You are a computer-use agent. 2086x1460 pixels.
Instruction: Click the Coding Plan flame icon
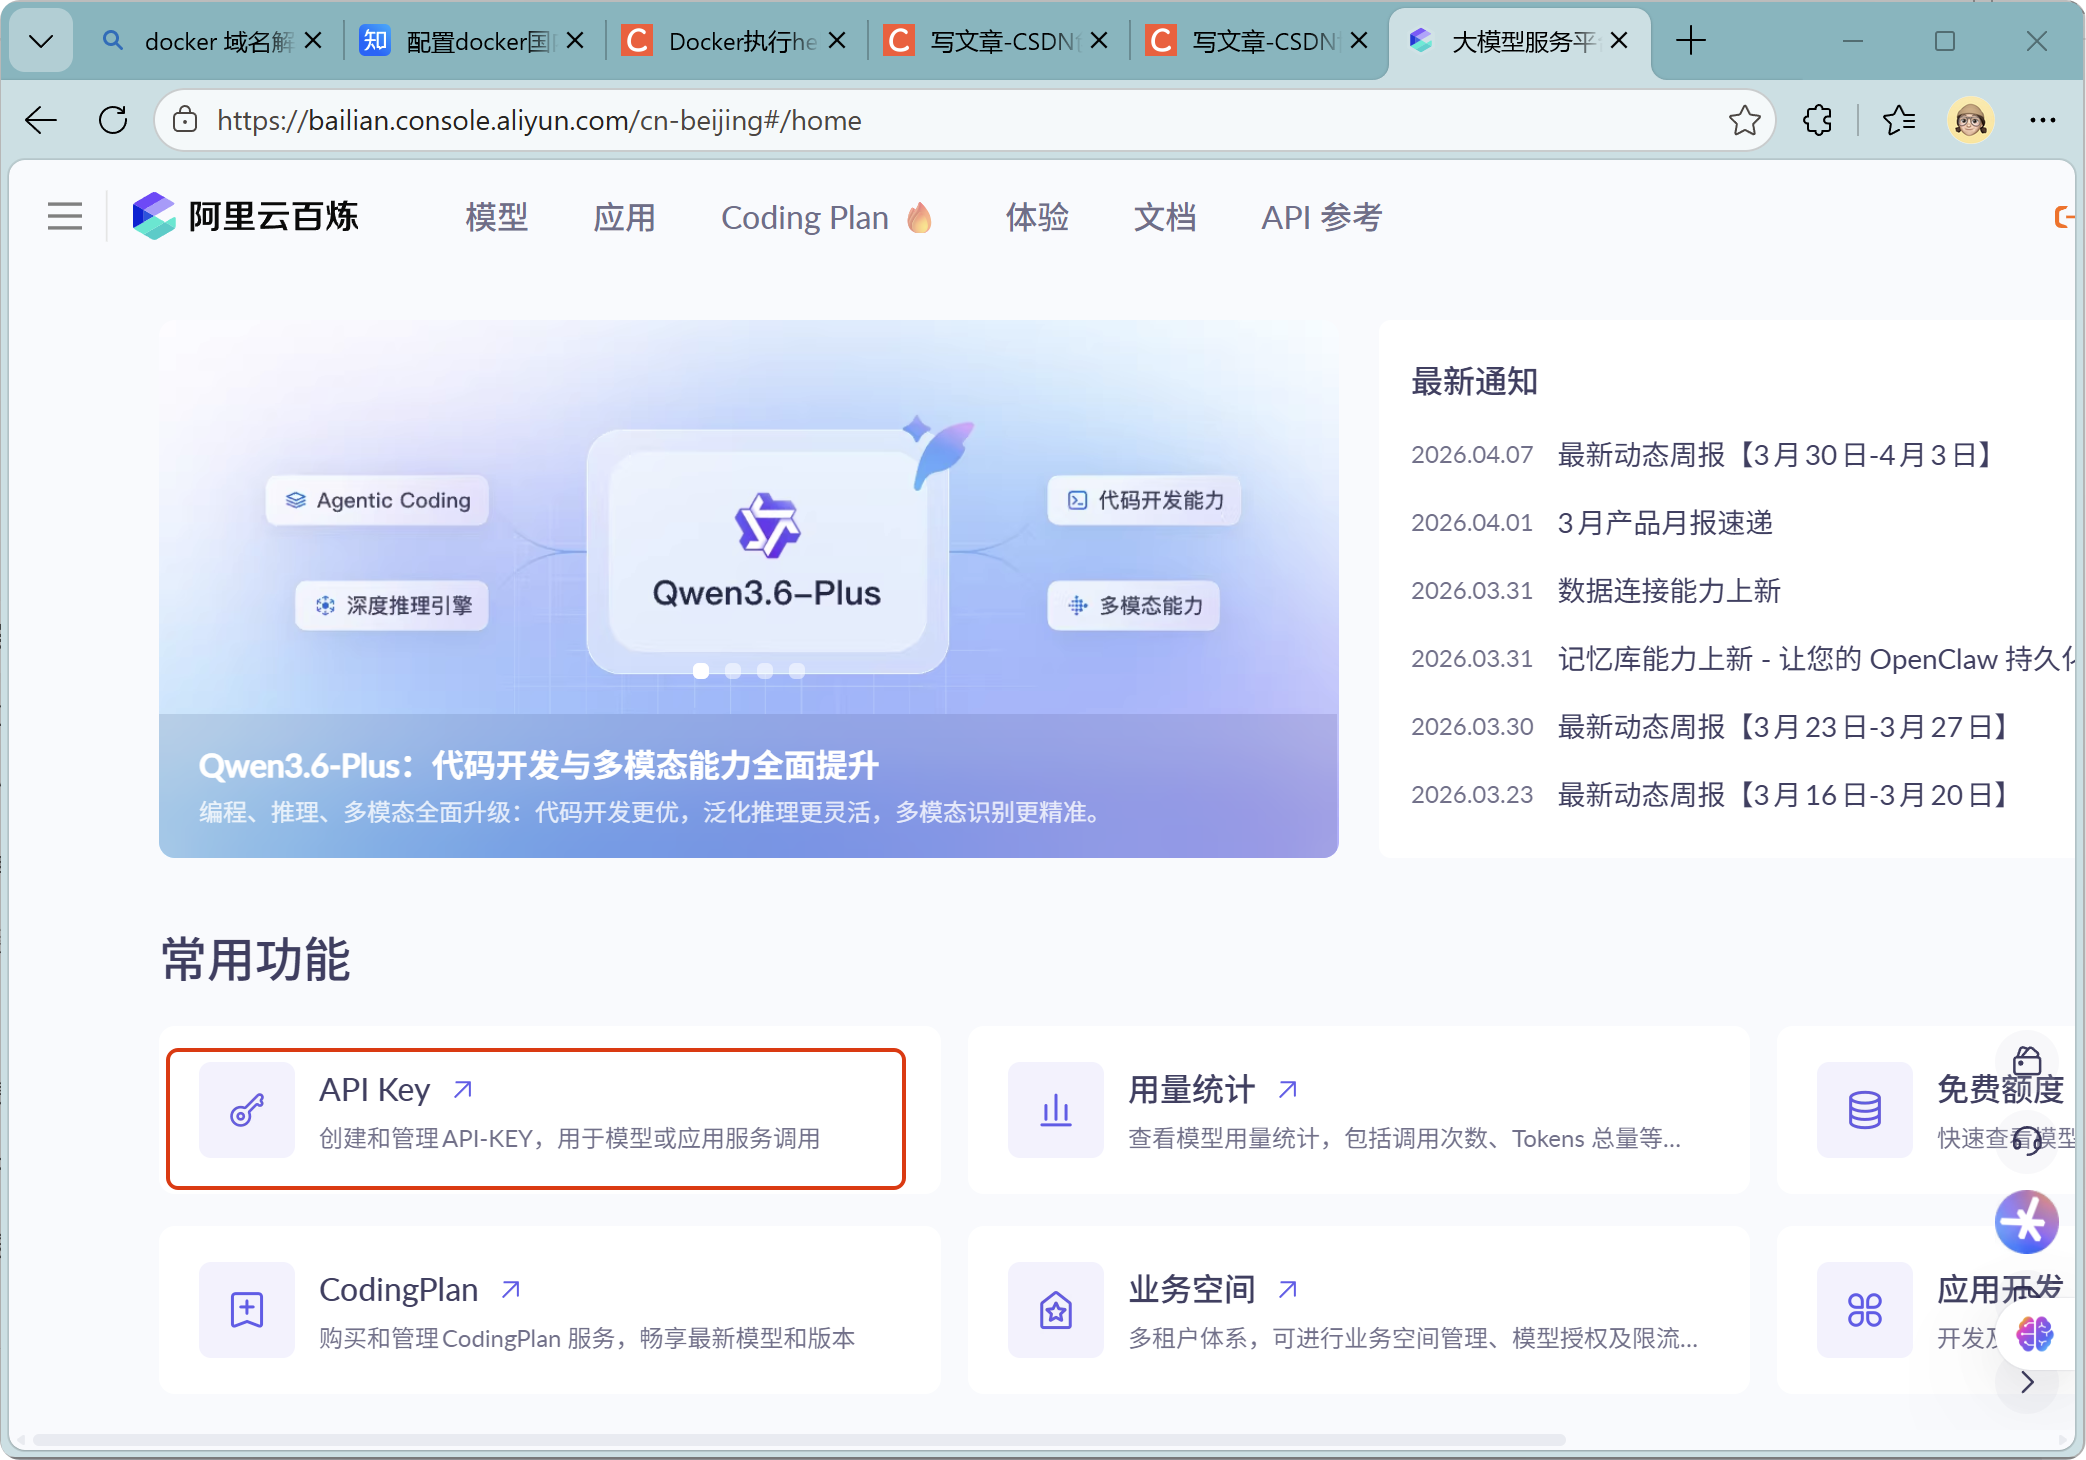click(920, 217)
